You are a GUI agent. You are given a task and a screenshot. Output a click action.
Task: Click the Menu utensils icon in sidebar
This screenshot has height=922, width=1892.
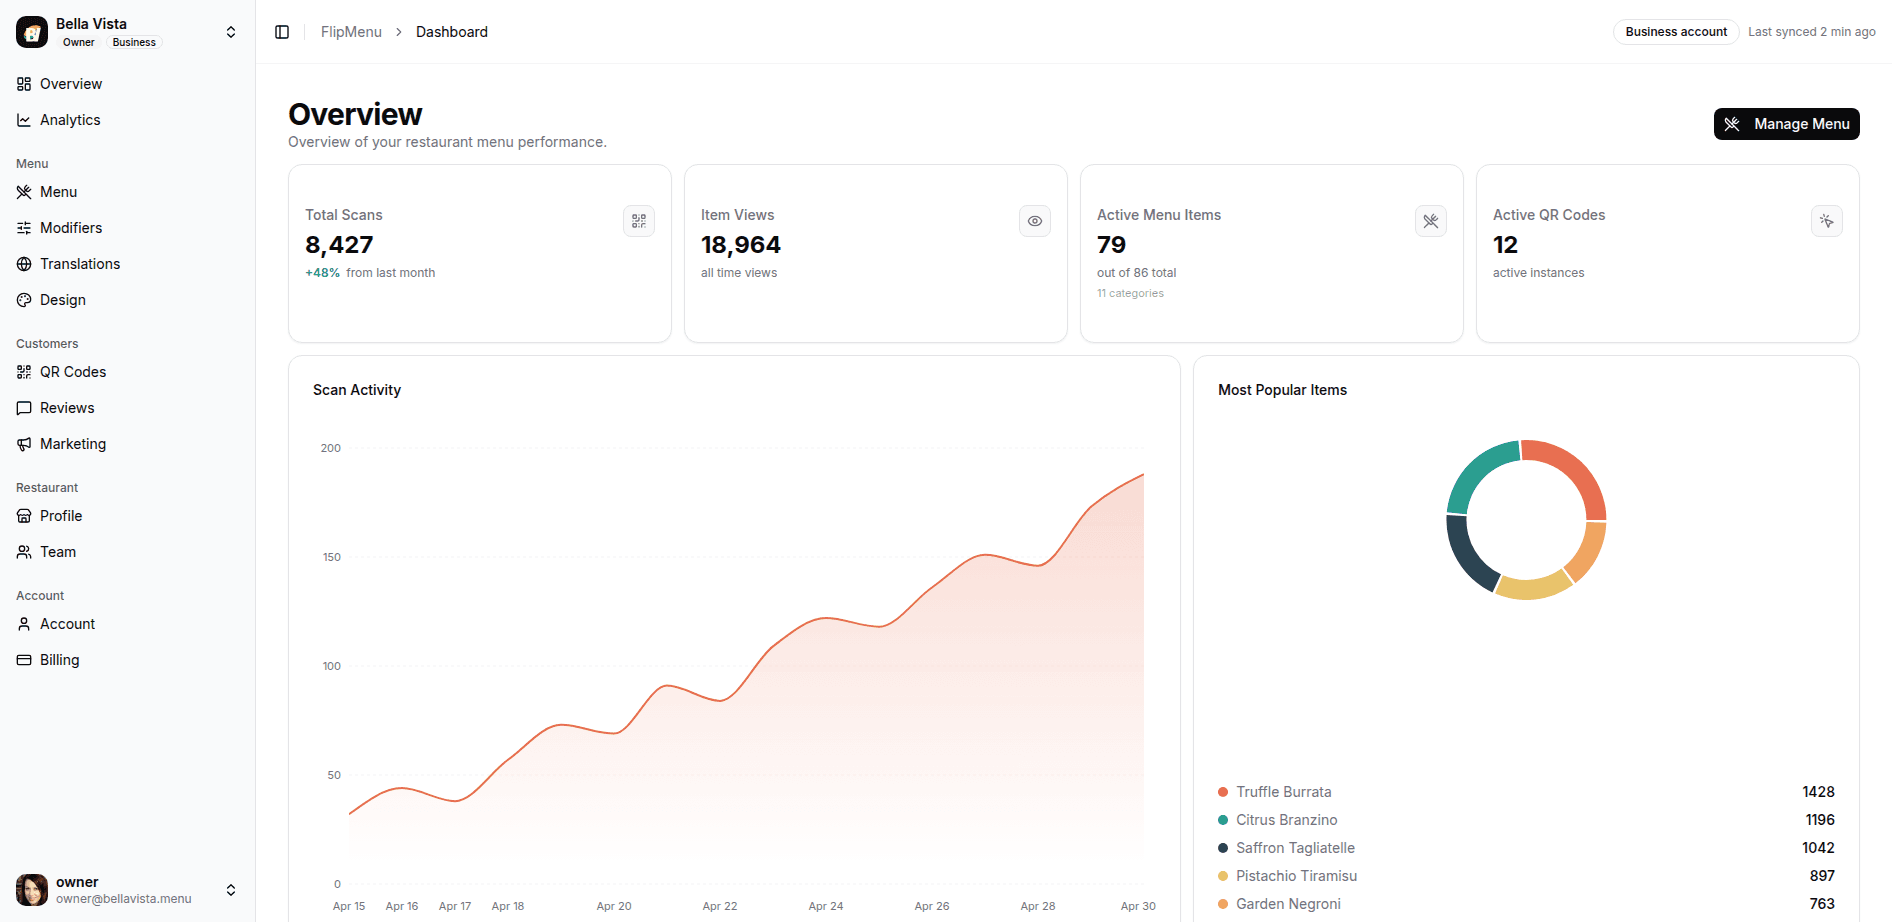pyautogui.click(x=24, y=192)
